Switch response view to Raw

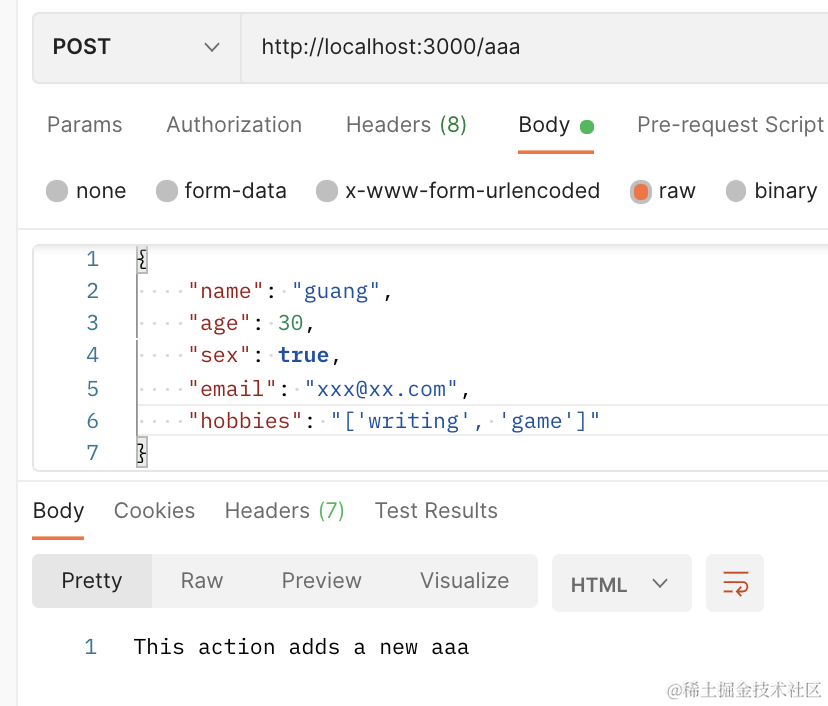click(x=202, y=581)
